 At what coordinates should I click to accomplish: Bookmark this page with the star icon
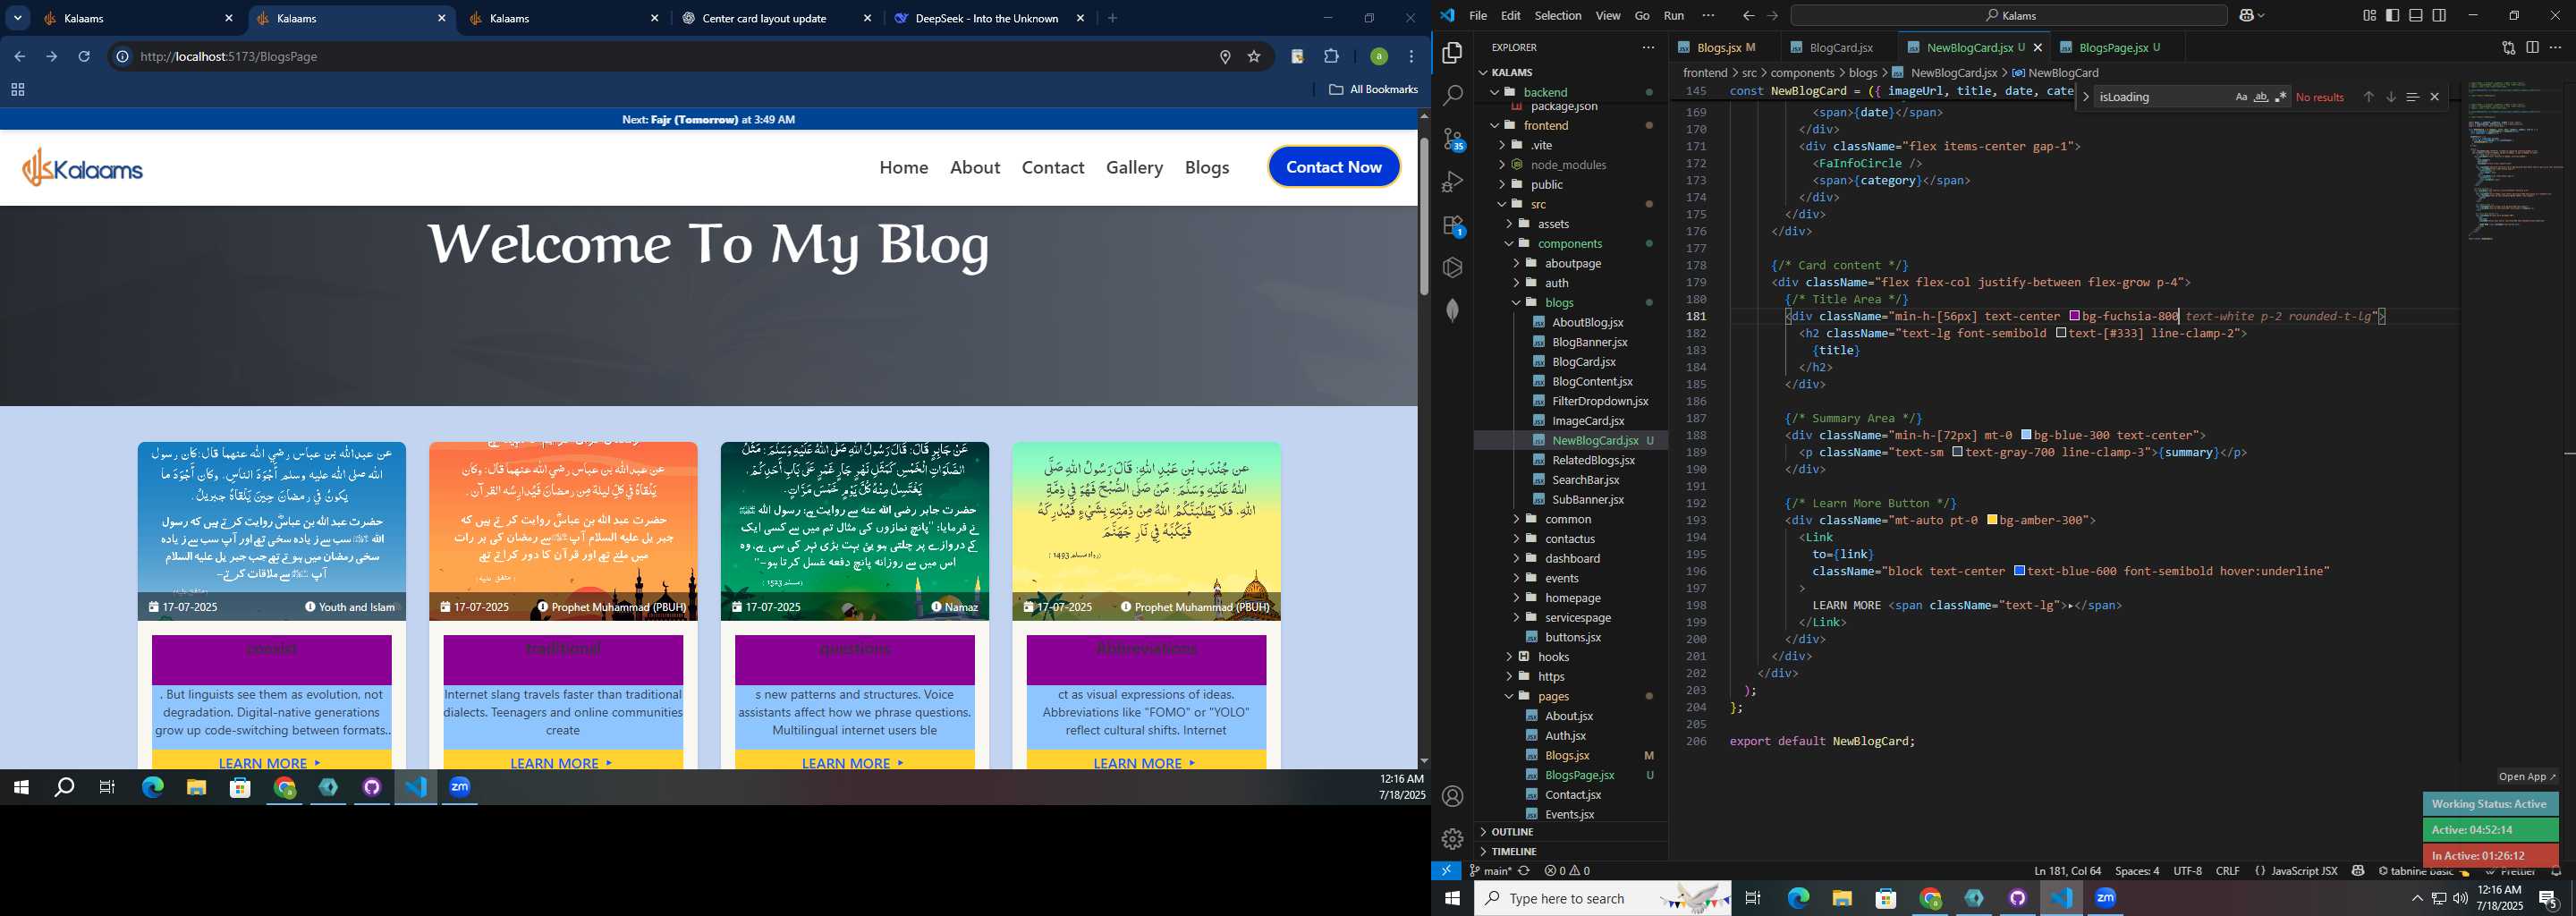tap(1254, 57)
